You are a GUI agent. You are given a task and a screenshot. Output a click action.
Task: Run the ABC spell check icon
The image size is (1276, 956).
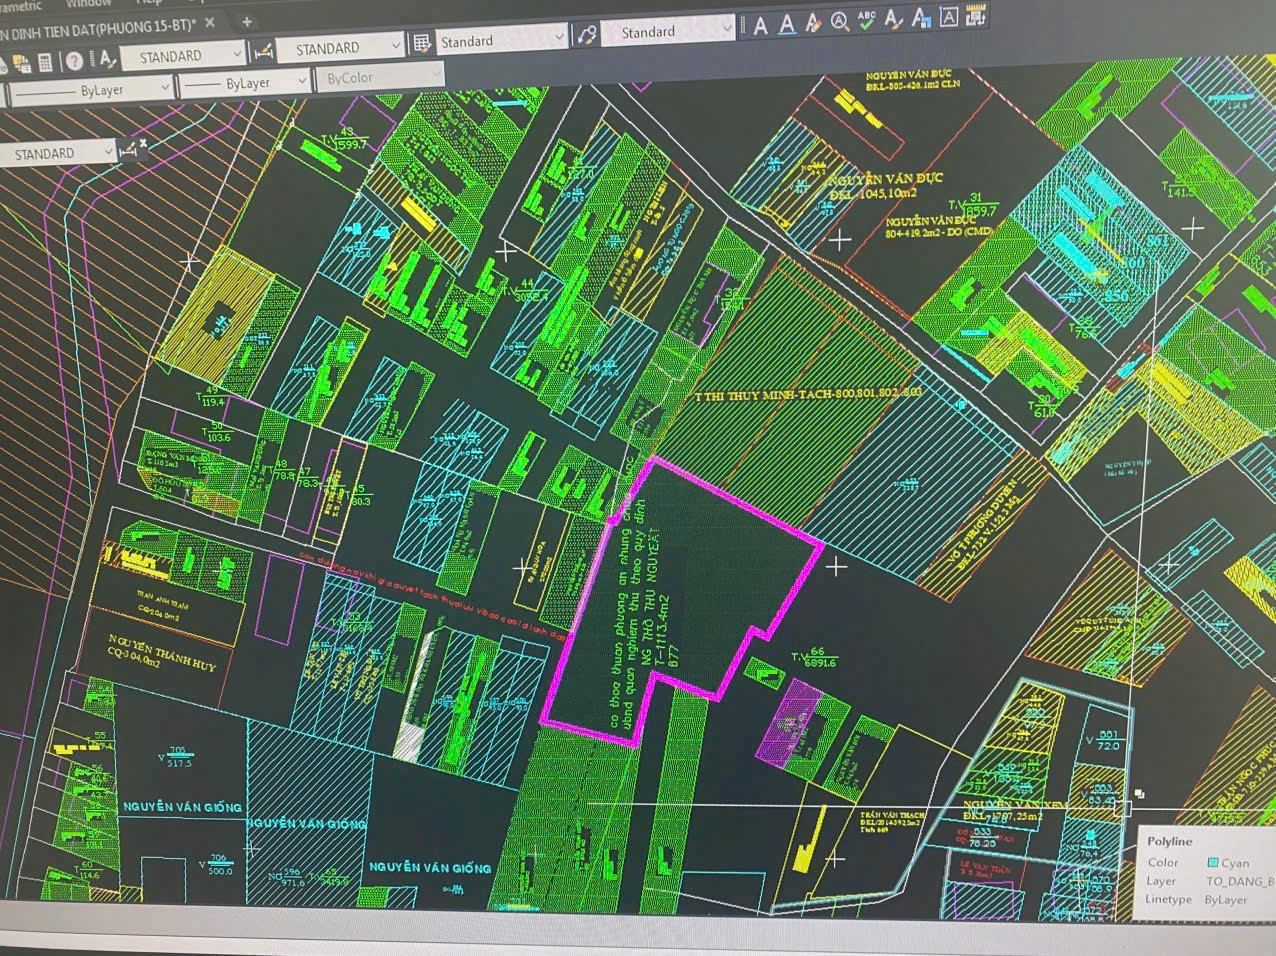(x=867, y=20)
